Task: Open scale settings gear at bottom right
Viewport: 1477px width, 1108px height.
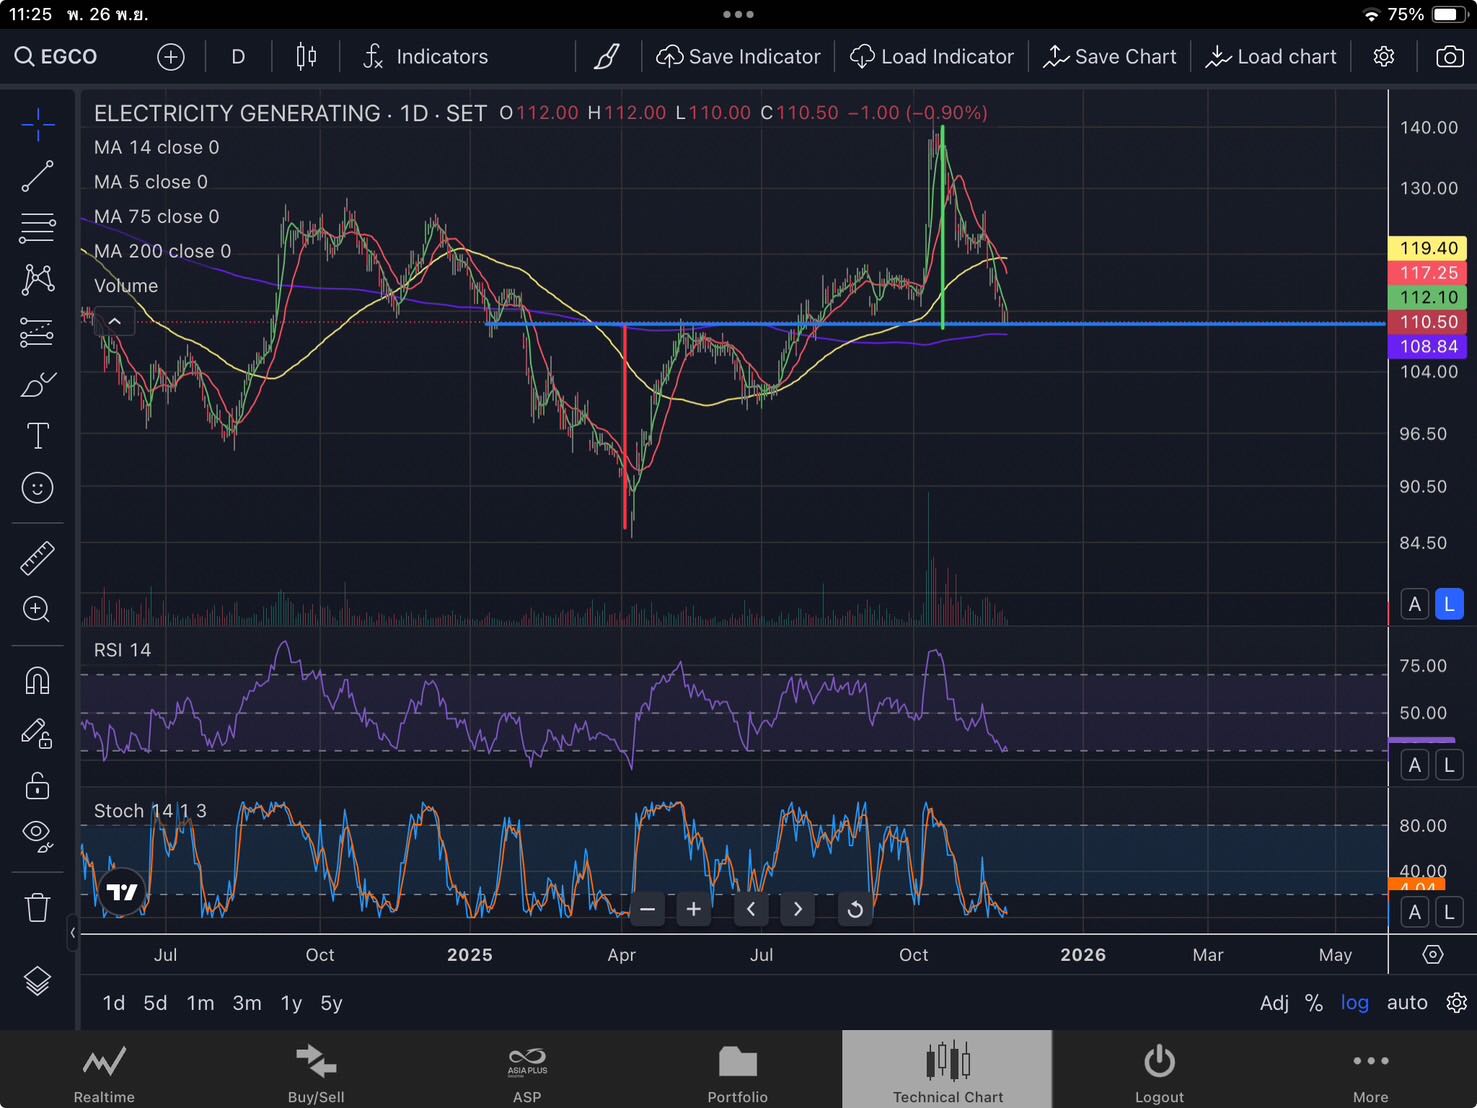Action: click(x=1457, y=1003)
